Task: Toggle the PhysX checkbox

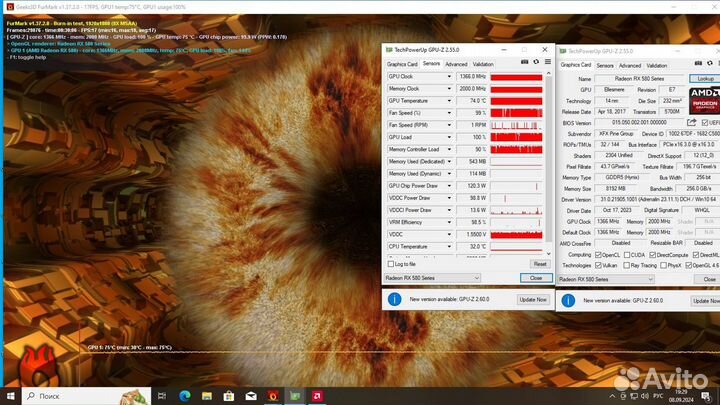Action: (663, 265)
